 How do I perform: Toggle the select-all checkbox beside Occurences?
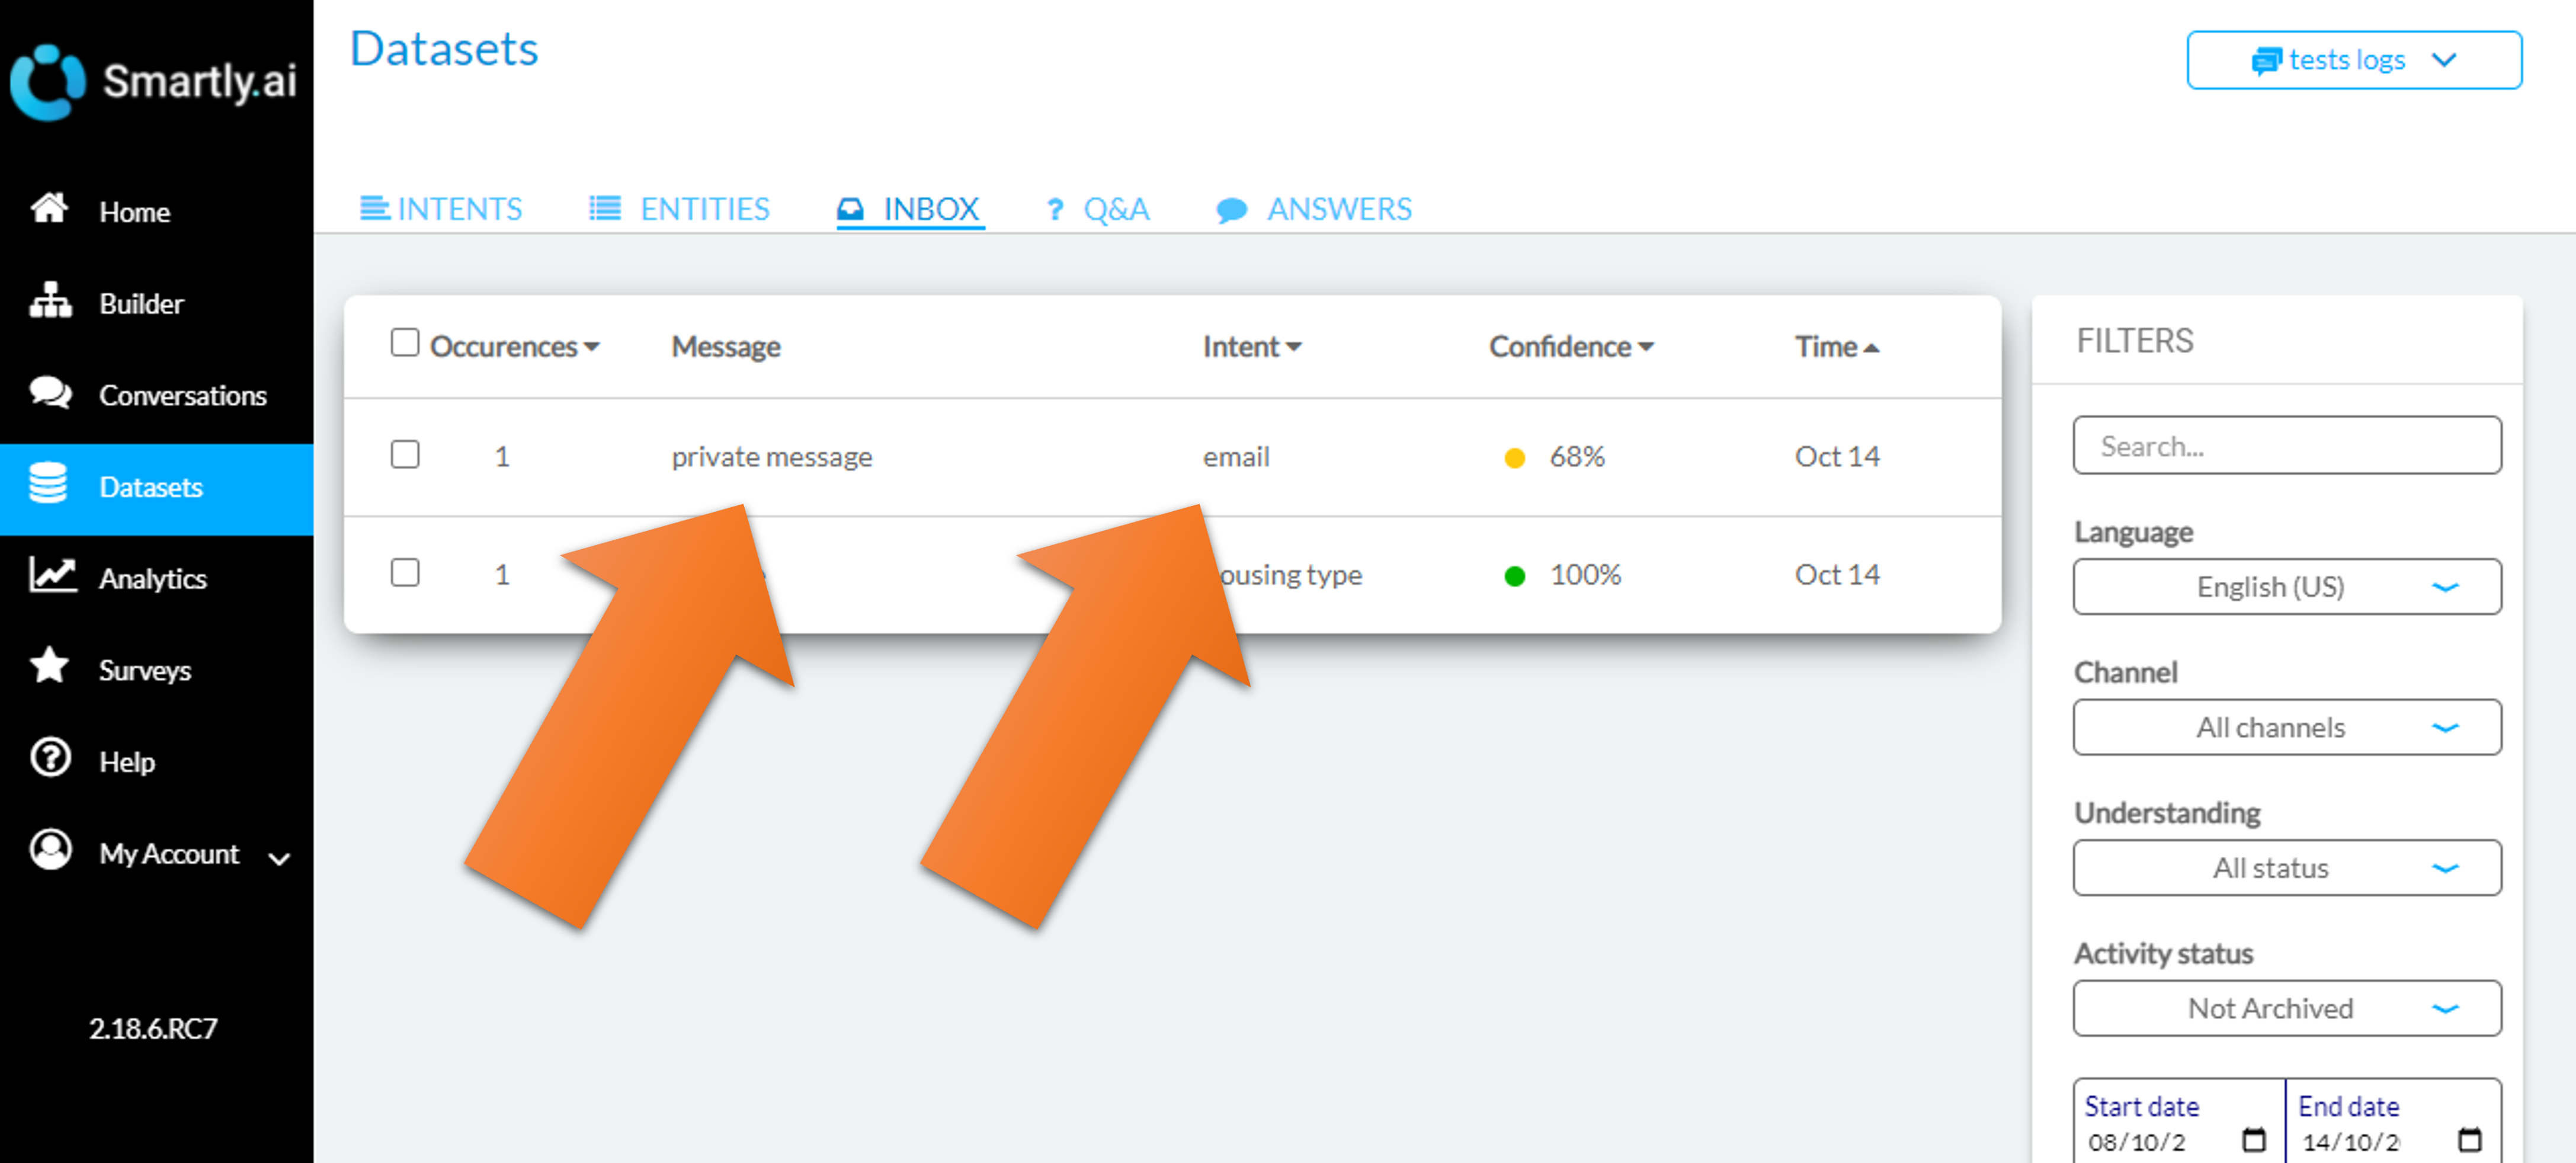404,343
